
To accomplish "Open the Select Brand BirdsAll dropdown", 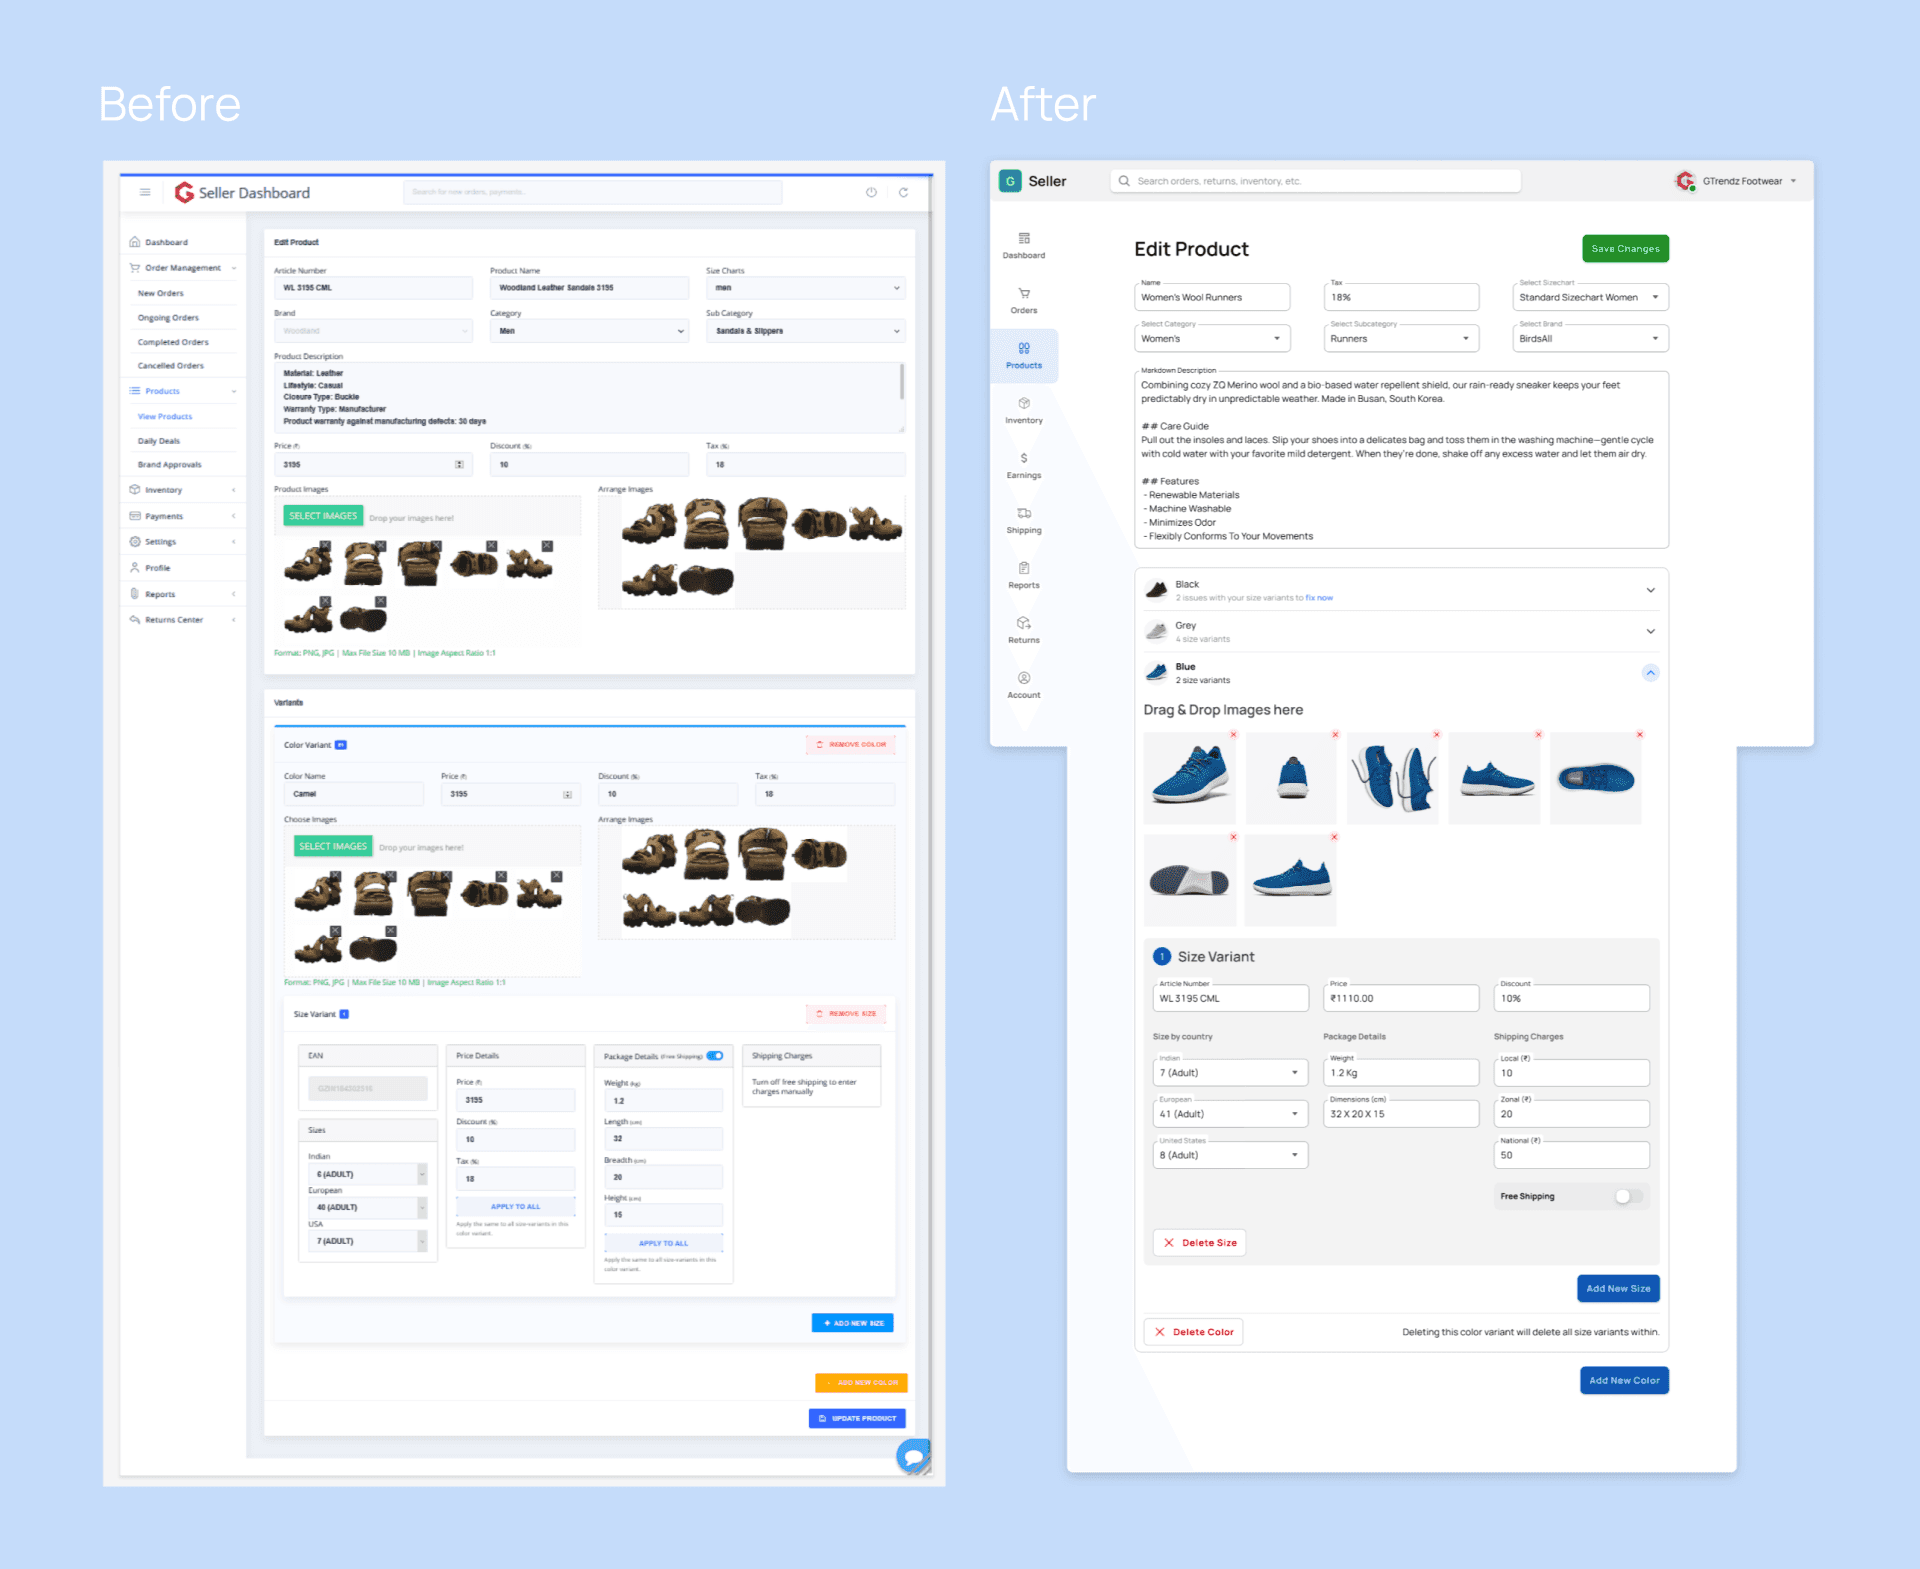I will pos(1590,339).
